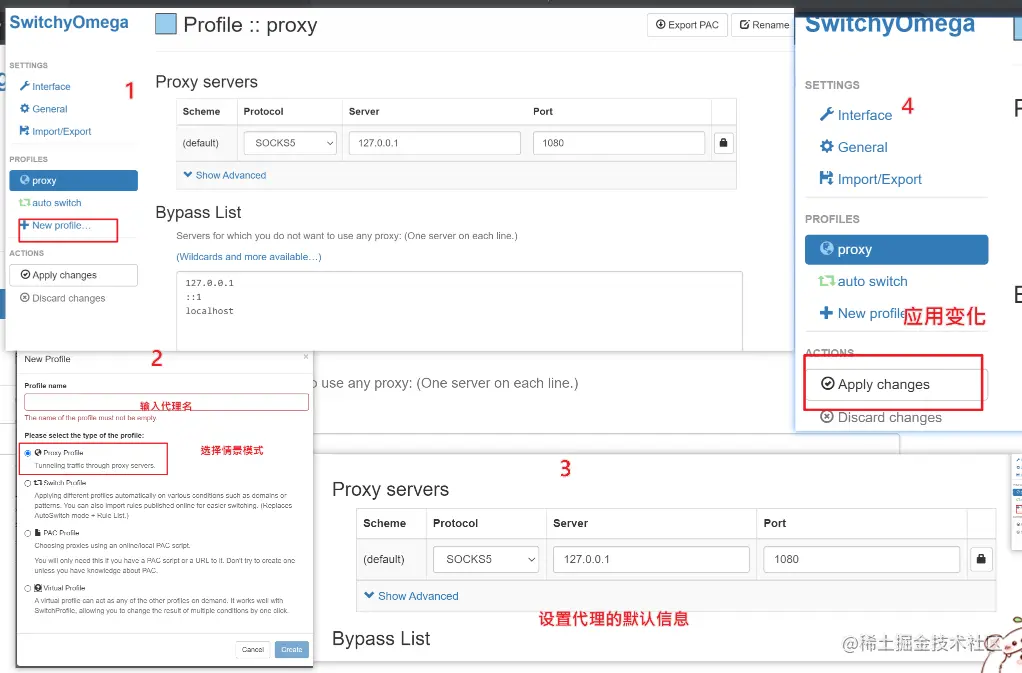
Task: Click inside the Bypass List text area
Action: click(460, 311)
